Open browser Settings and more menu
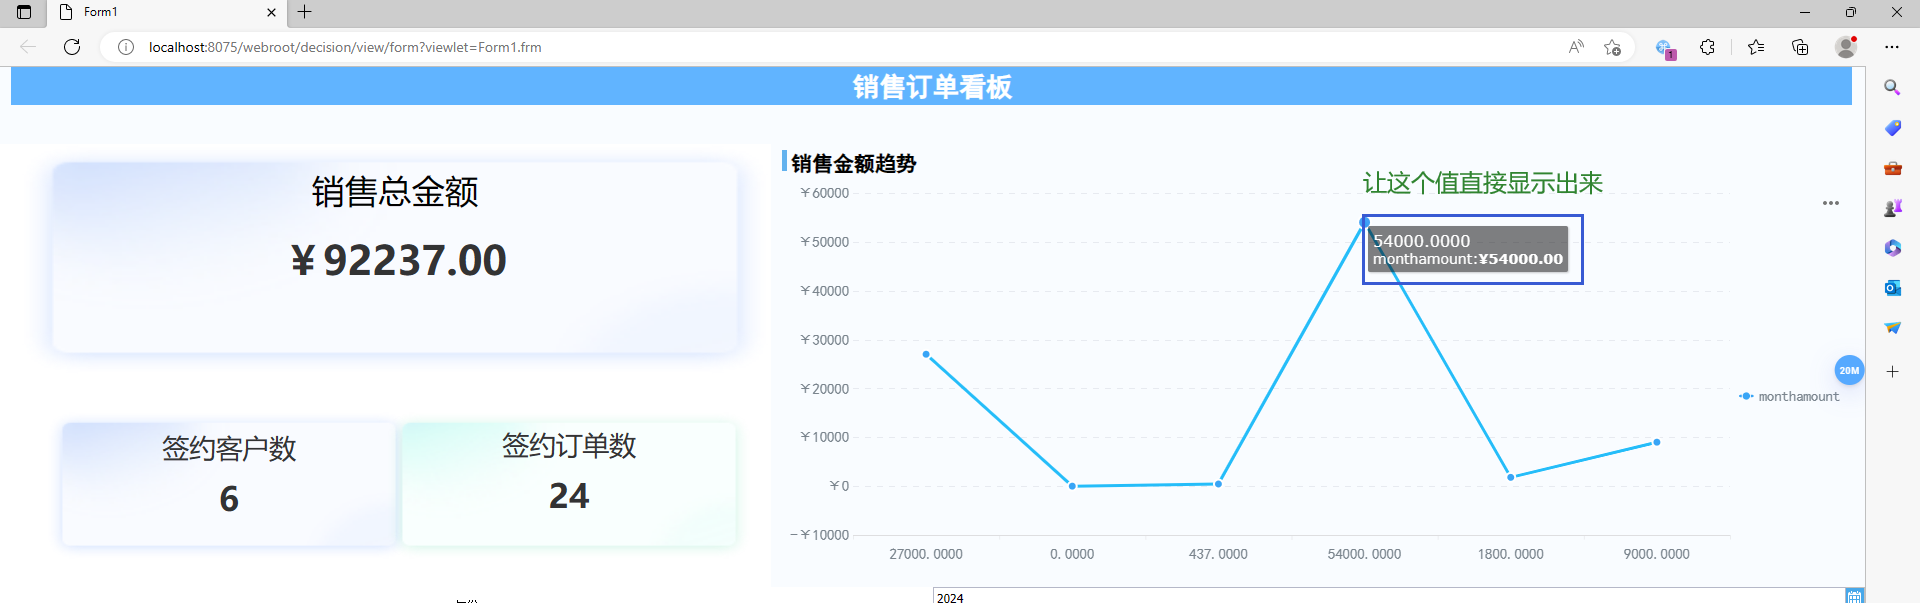The width and height of the screenshot is (1920, 603). pyautogui.click(x=1891, y=47)
